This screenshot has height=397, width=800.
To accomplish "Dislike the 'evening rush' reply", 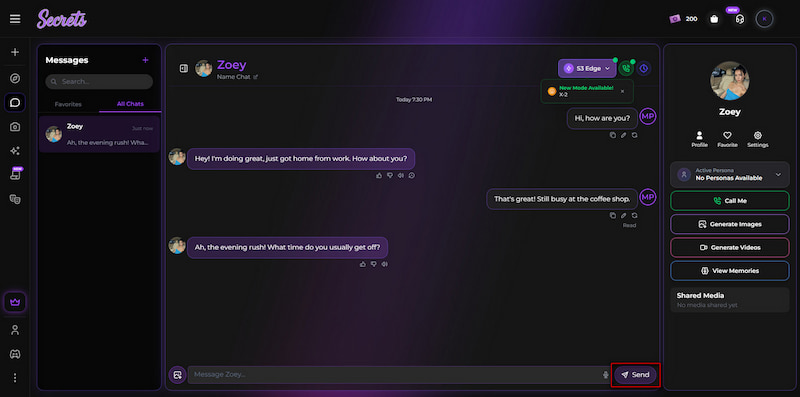I will coord(373,264).
